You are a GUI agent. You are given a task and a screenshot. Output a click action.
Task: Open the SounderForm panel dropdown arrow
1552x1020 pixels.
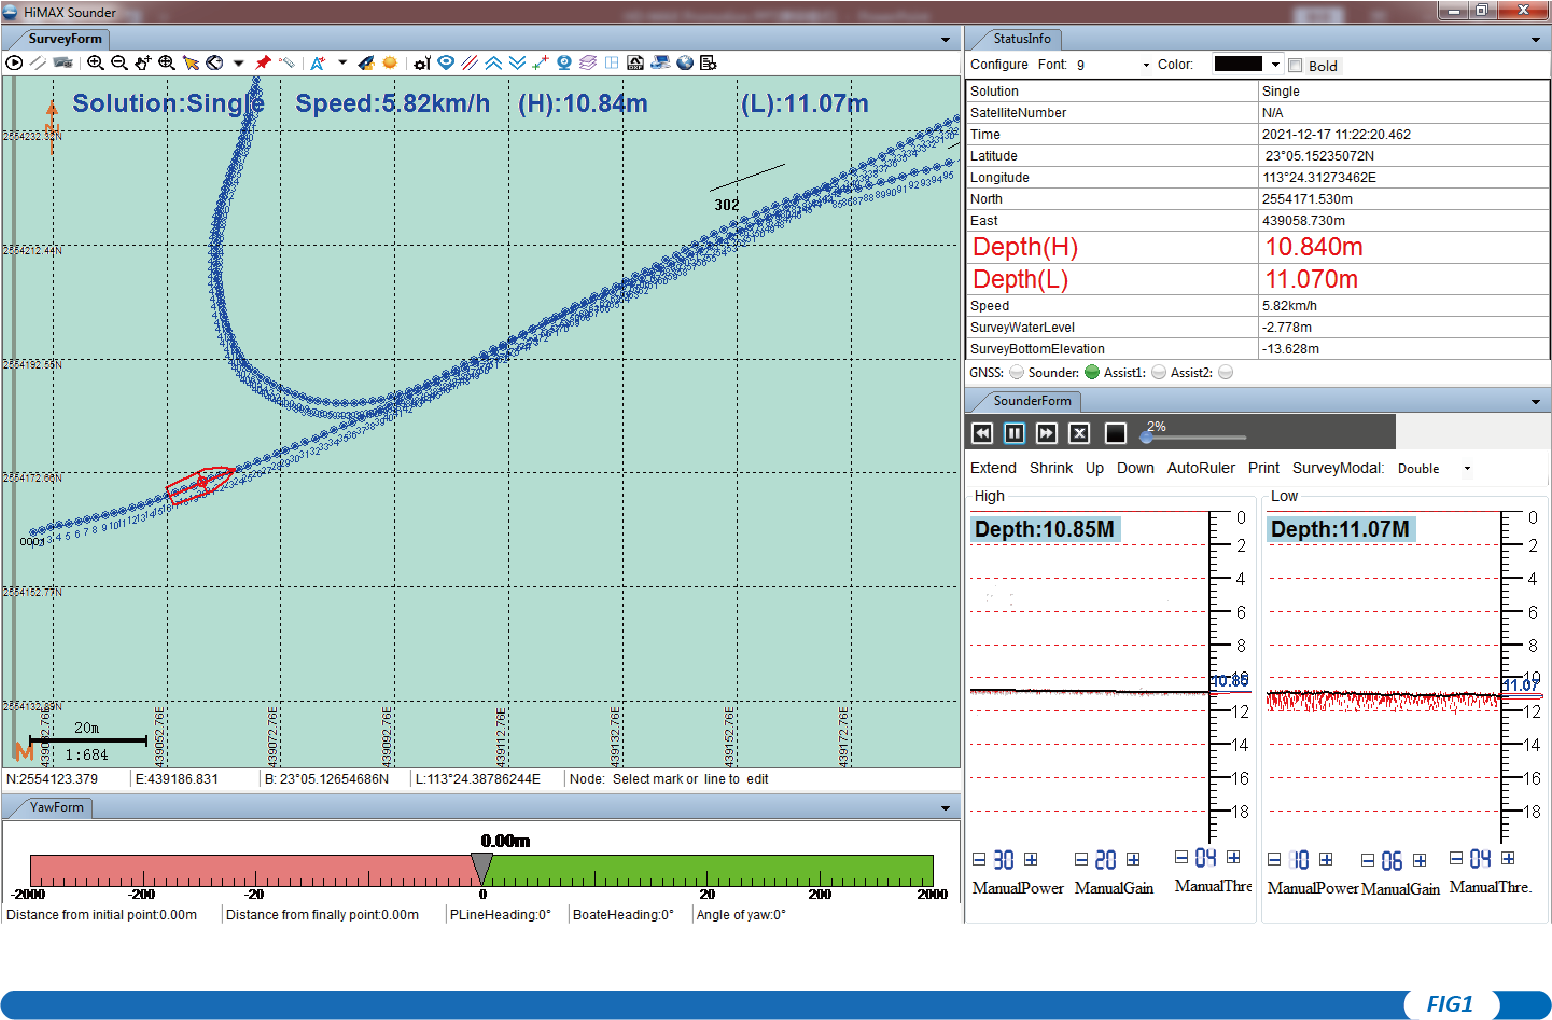coord(1536,402)
